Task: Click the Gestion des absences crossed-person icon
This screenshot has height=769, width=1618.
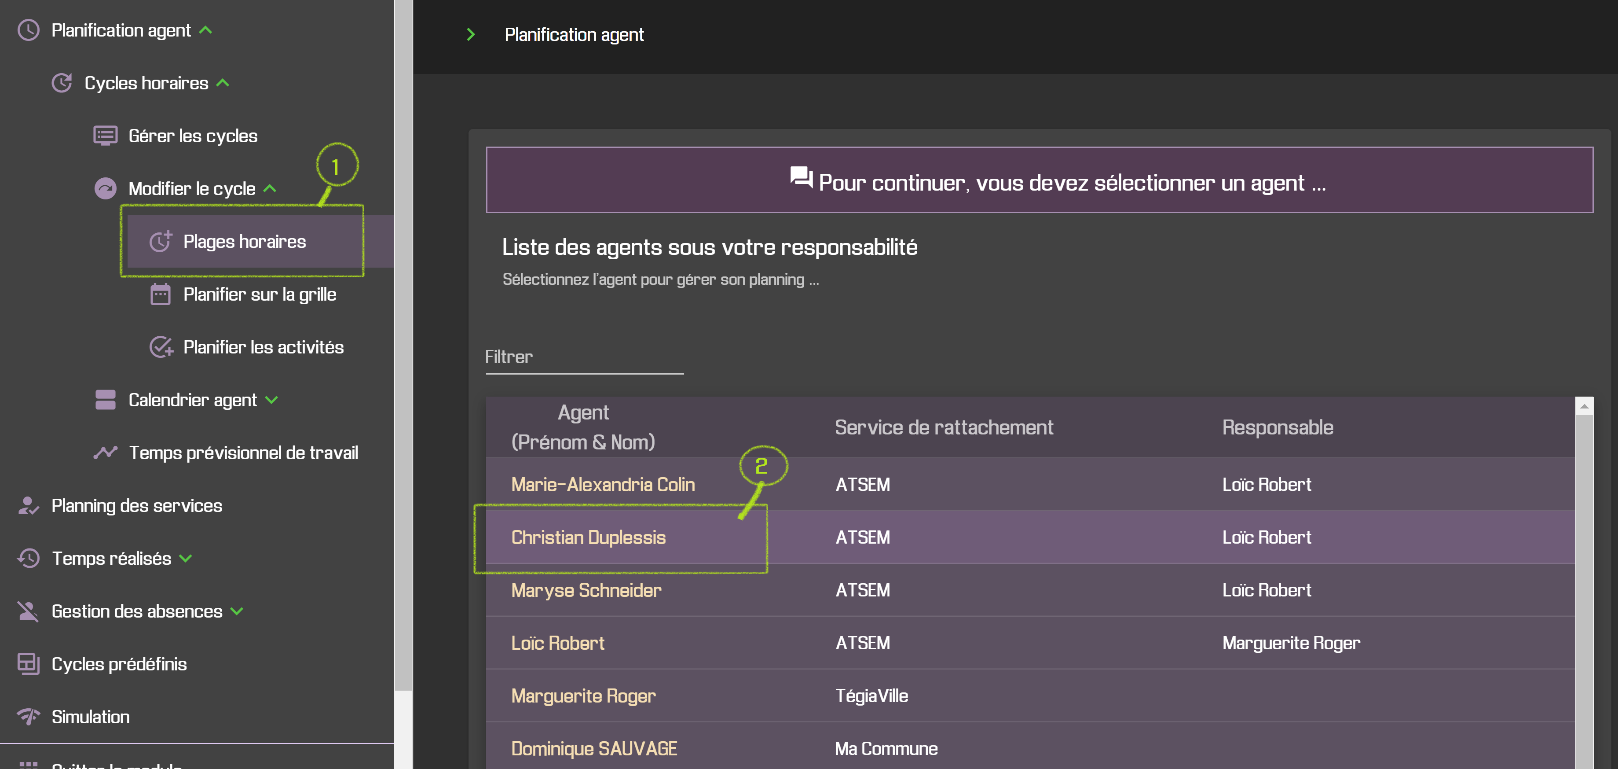Action: 29,611
